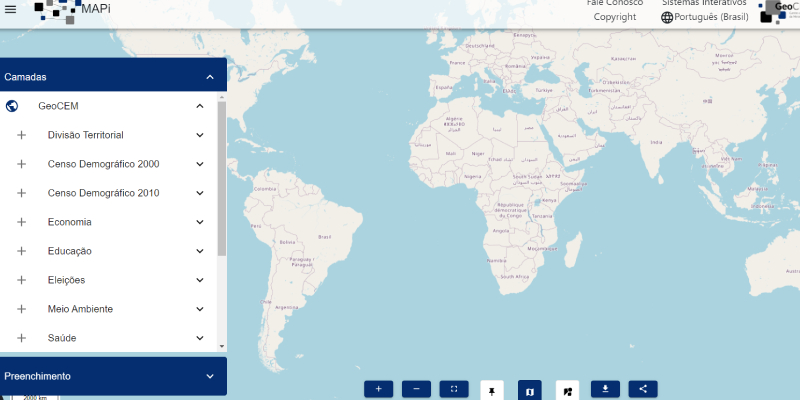Open the Copyright link
The image size is (800, 400).
(615, 17)
